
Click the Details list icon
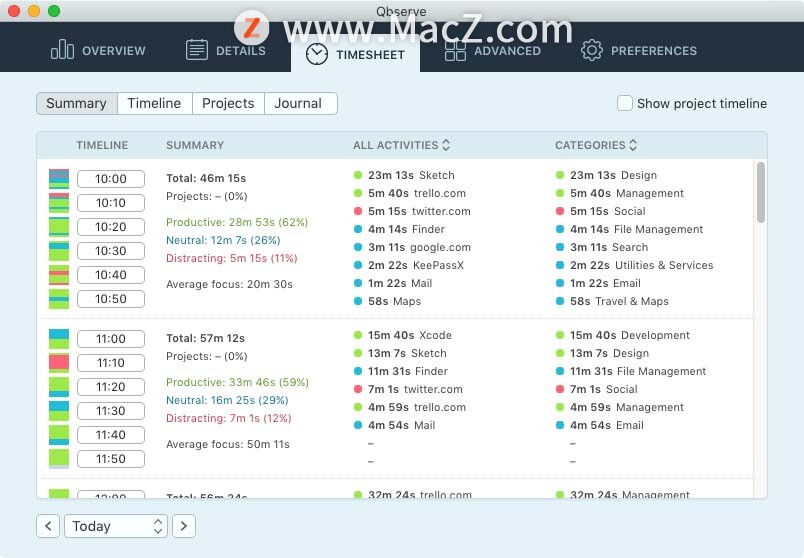click(x=196, y=50)
